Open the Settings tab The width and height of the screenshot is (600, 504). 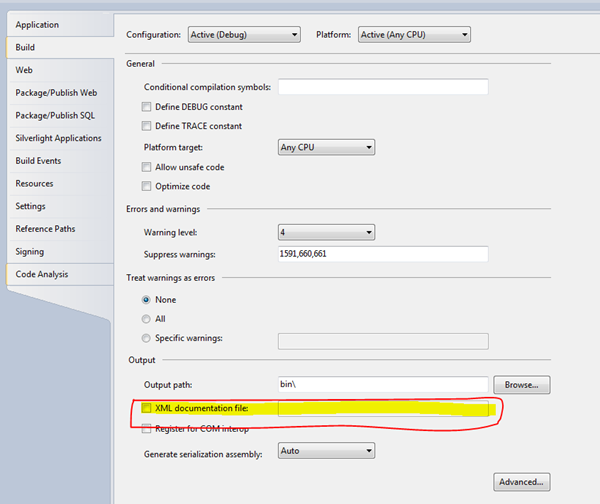coord(60,206)
